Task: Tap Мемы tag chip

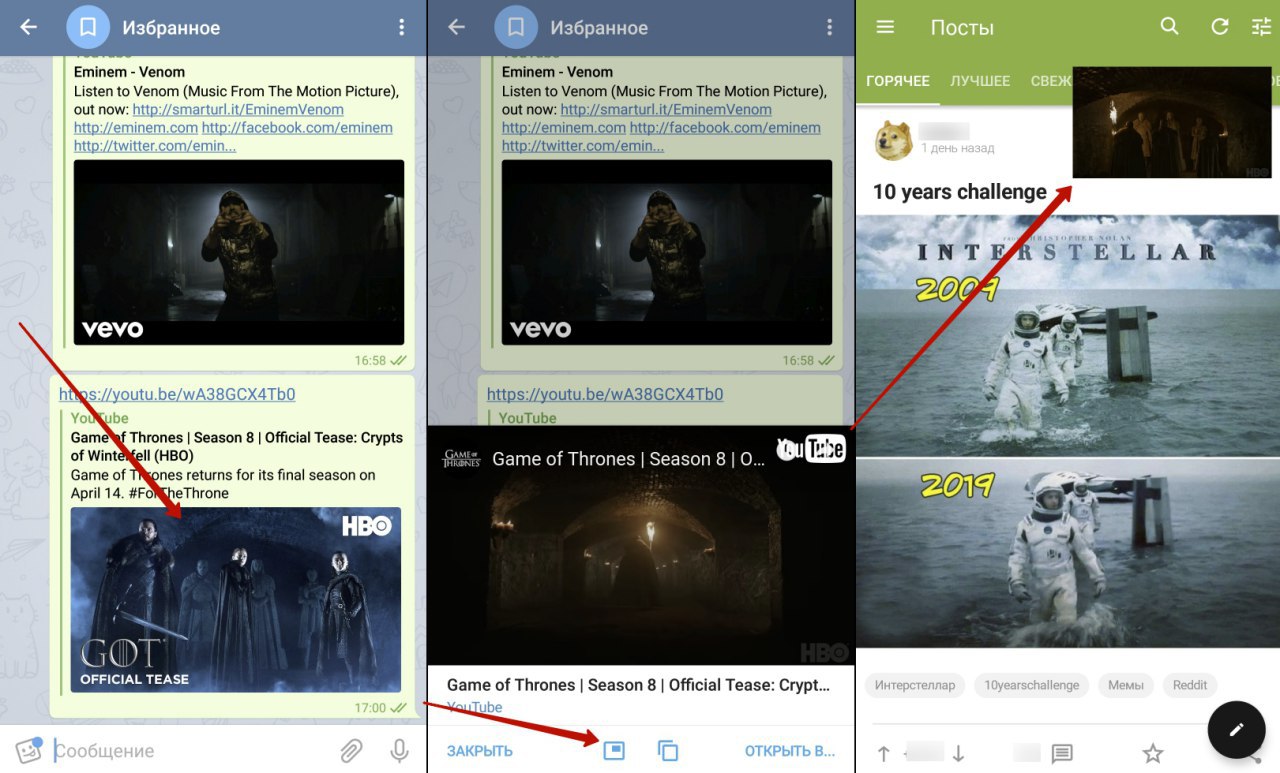Action: point(1126,685)
